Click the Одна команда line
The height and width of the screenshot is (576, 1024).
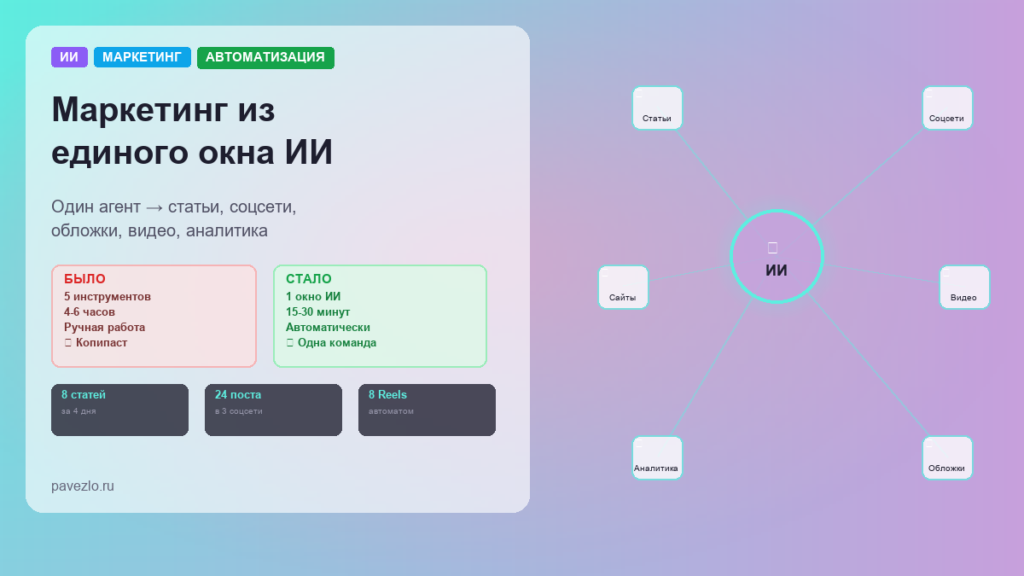(331, 343)
